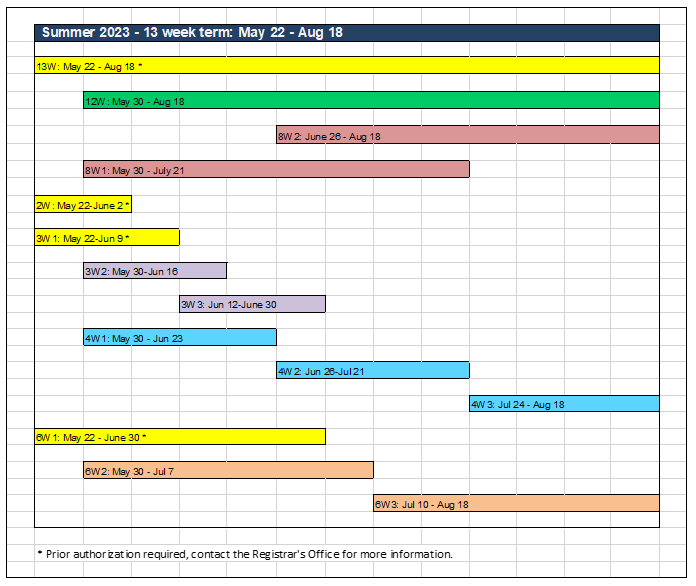Click the 3W 2: May 30-Jun 16 bar
Image resolution: width=696 pixels, height=586 pixels.
155,270
